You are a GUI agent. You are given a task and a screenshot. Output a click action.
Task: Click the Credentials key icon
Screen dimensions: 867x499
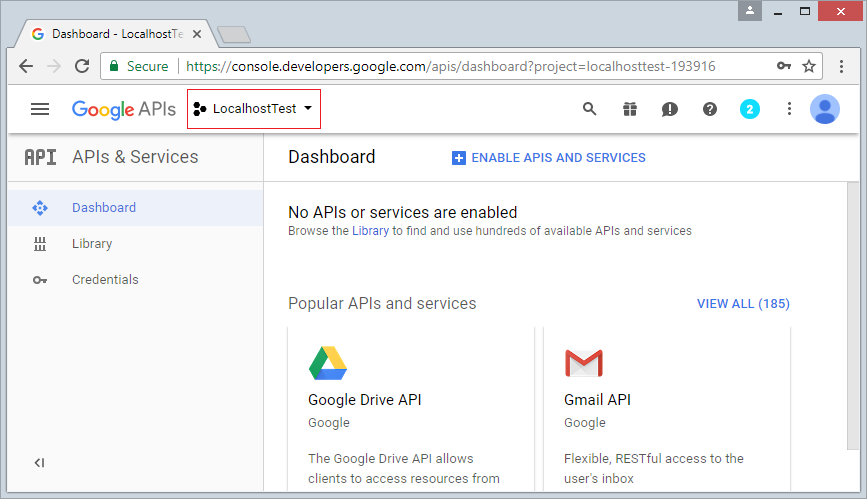[x=40, y=280]
